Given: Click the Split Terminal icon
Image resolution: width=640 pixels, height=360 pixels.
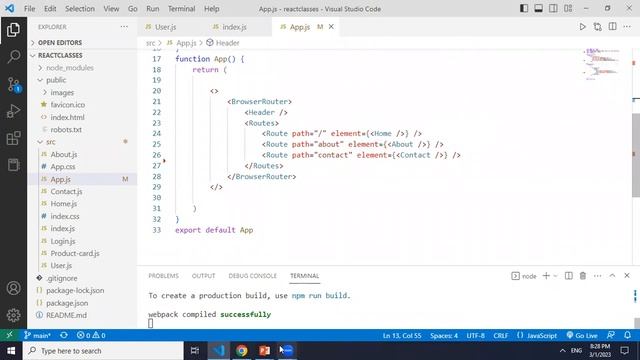Looking at the screenshot, I should coord(569,276).
